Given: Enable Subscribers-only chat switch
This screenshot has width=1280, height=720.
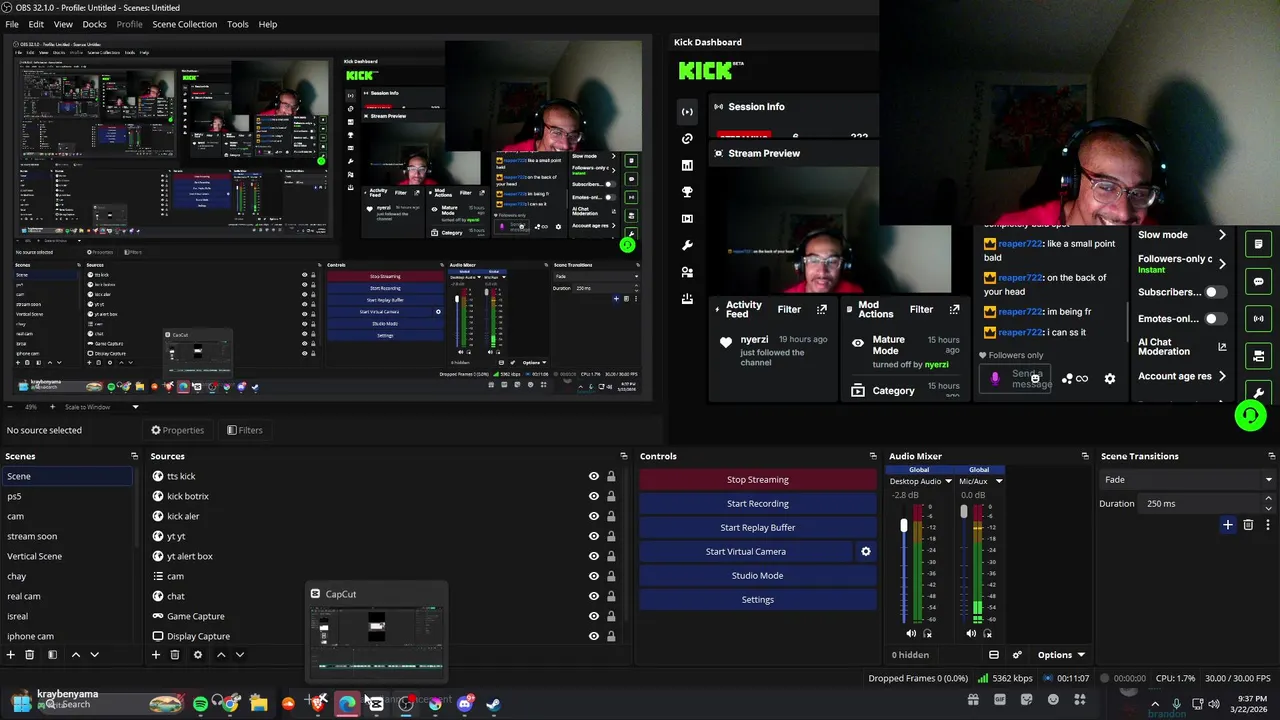Looking at the screenshot, I should tap(1215, 292).
